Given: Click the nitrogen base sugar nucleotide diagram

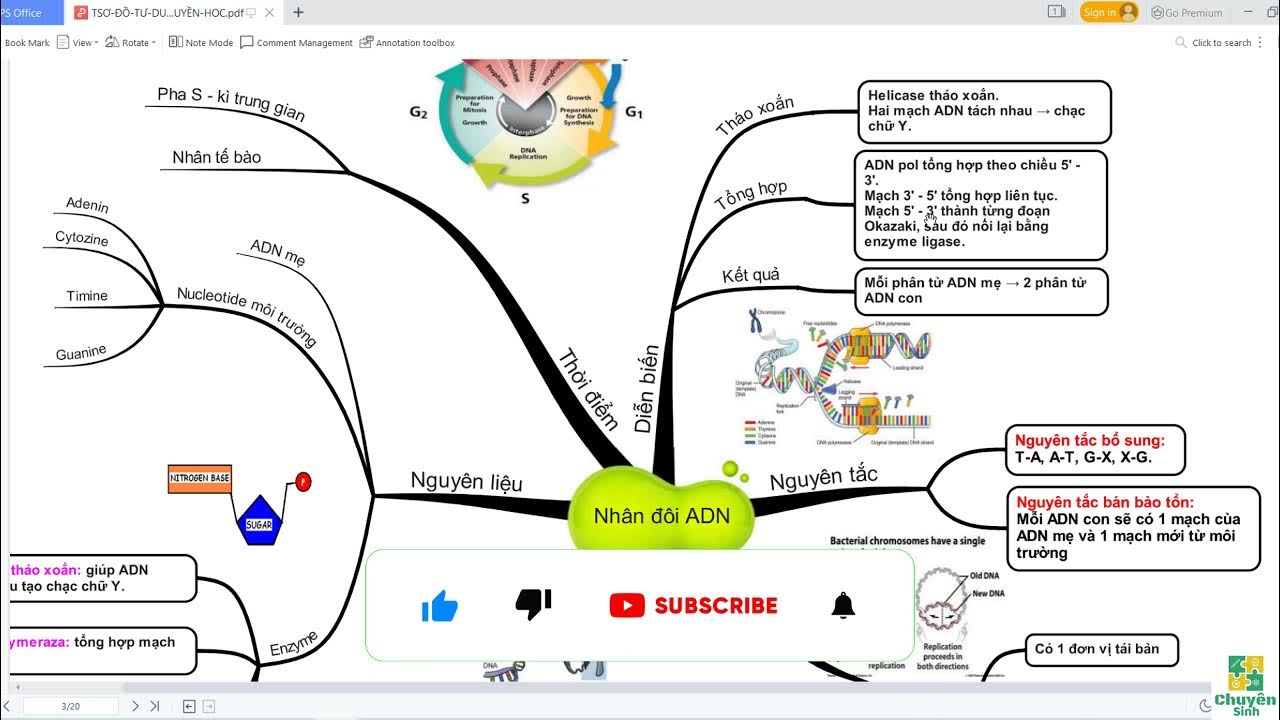Looking at the screenshot, I should click(240, 505).
